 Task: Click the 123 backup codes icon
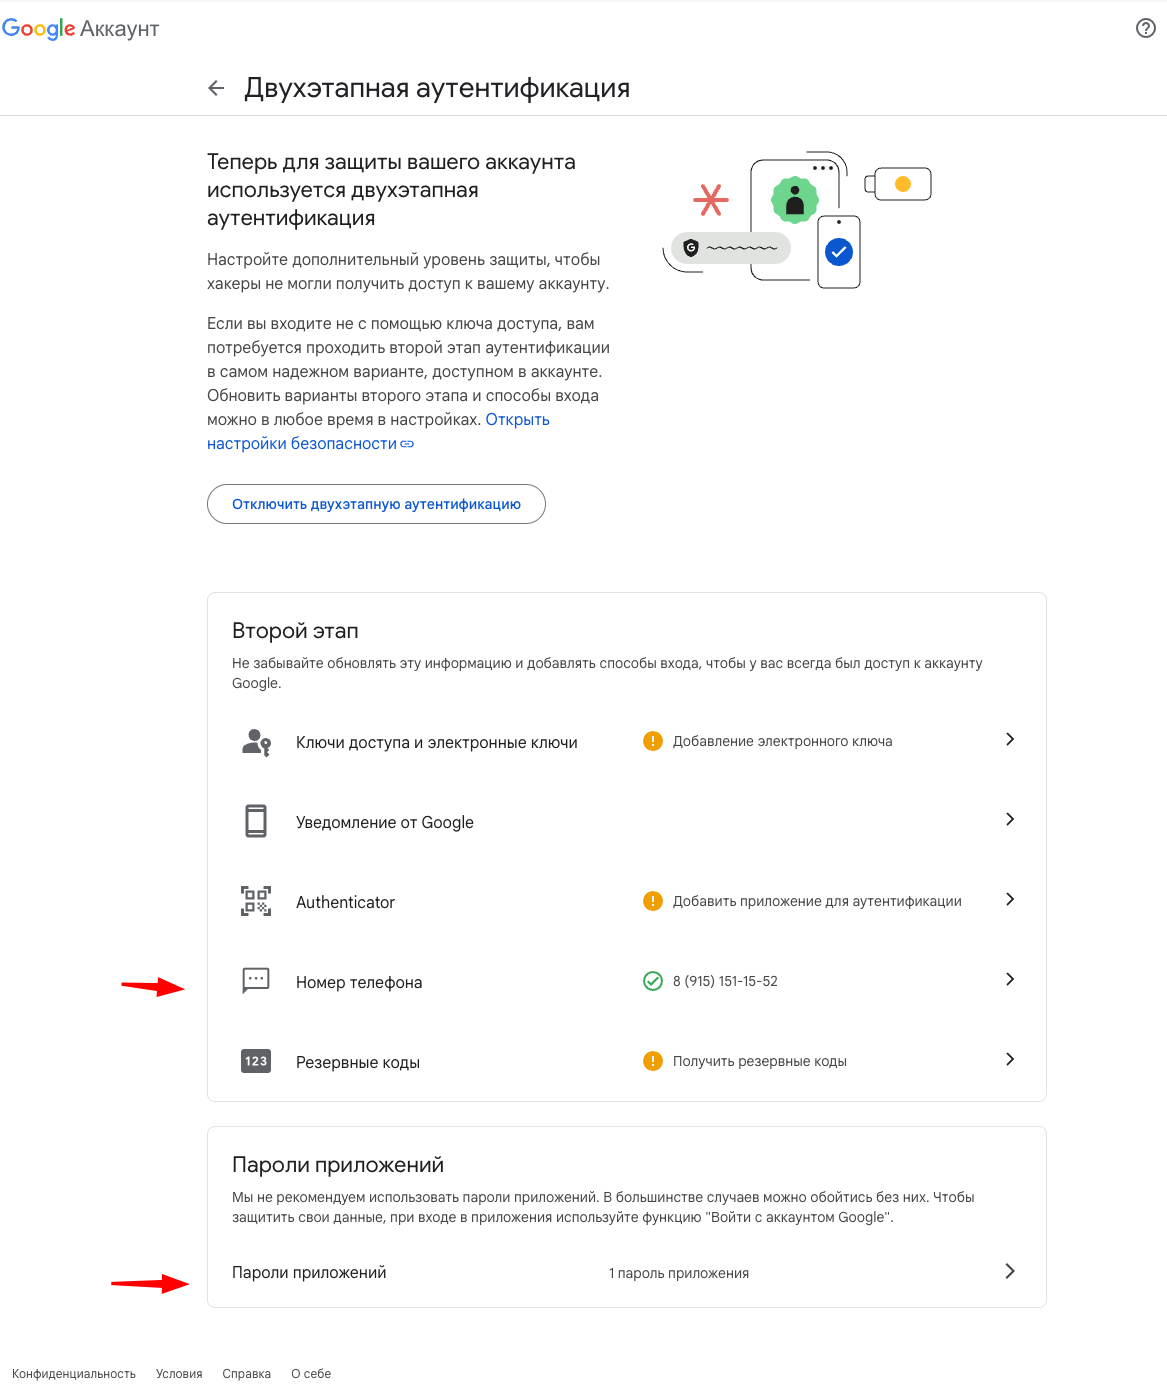[x=256, y=1061]
